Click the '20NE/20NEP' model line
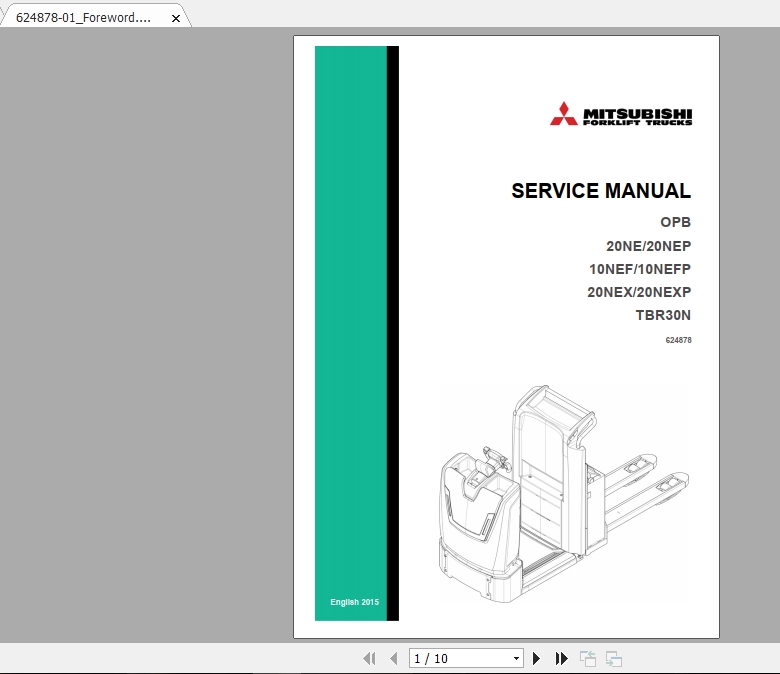Image resolution: width=780 pixels, height=674 pixels. 649,246
